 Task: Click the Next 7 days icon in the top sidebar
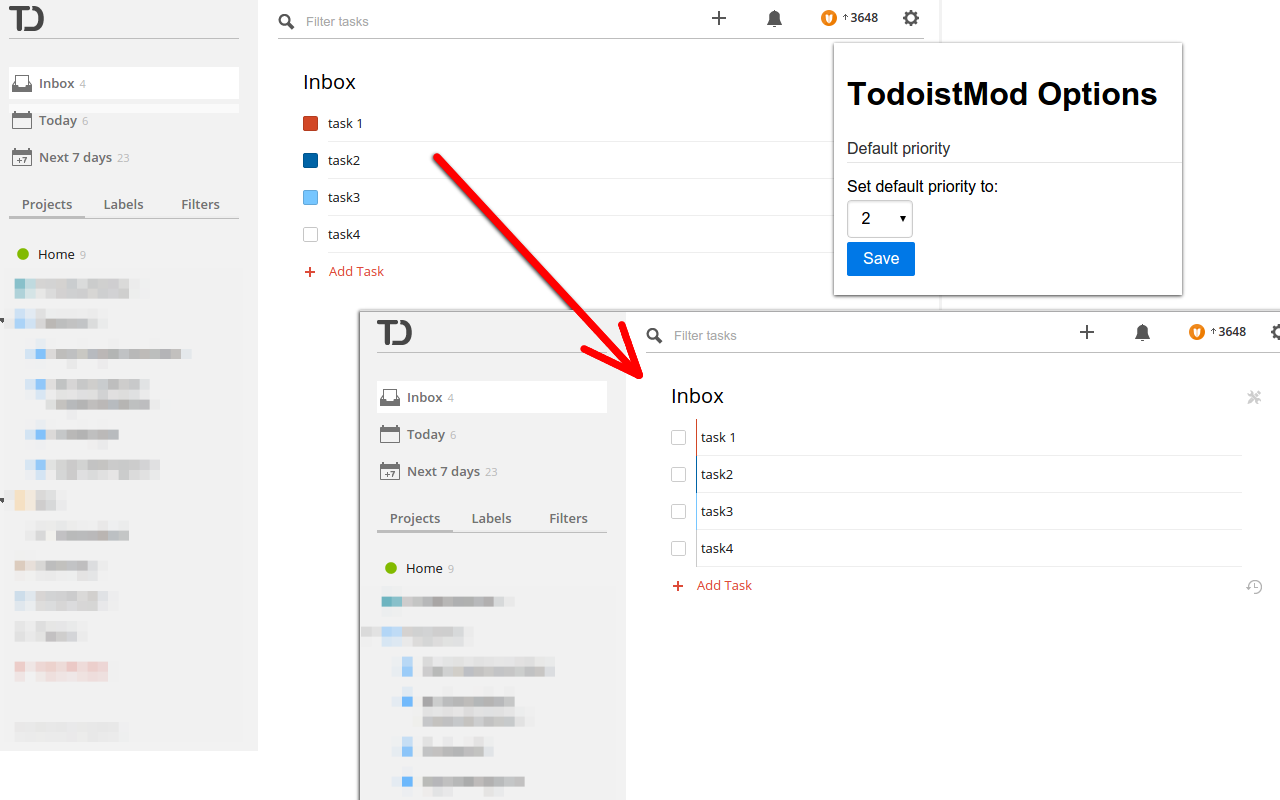tap(22, 157)
